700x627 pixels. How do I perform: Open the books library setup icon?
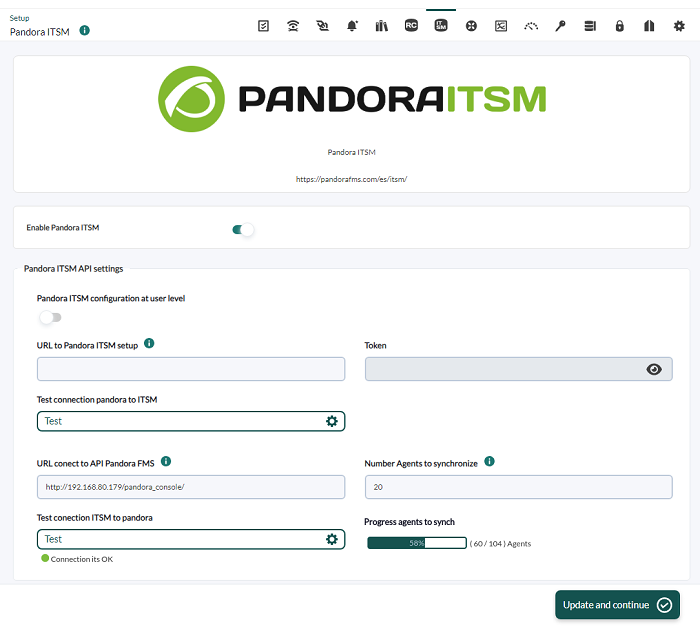click(x=382, y=26)
